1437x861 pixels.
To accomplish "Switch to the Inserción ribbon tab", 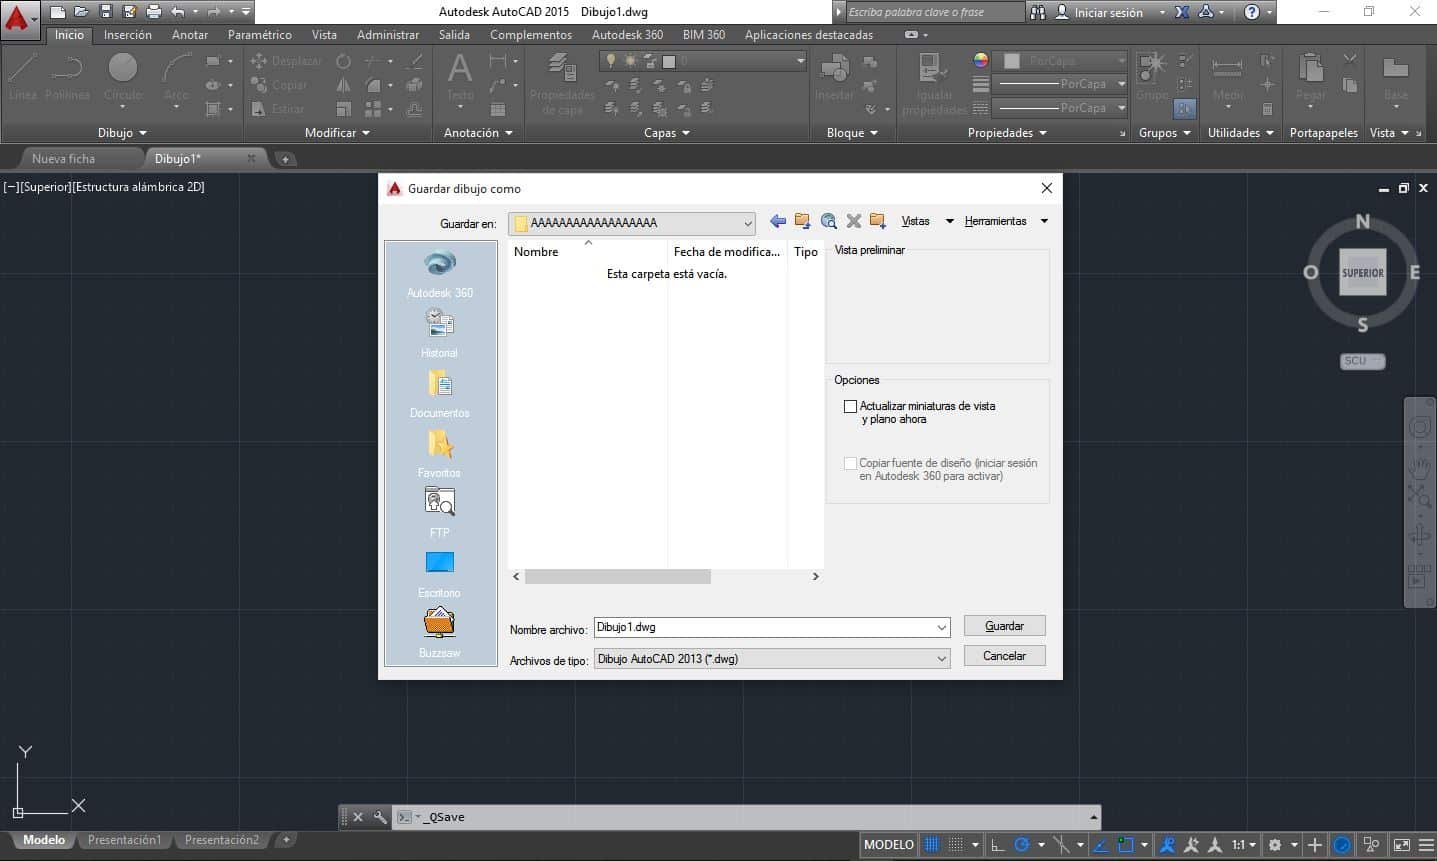I will tap(128, 35).
